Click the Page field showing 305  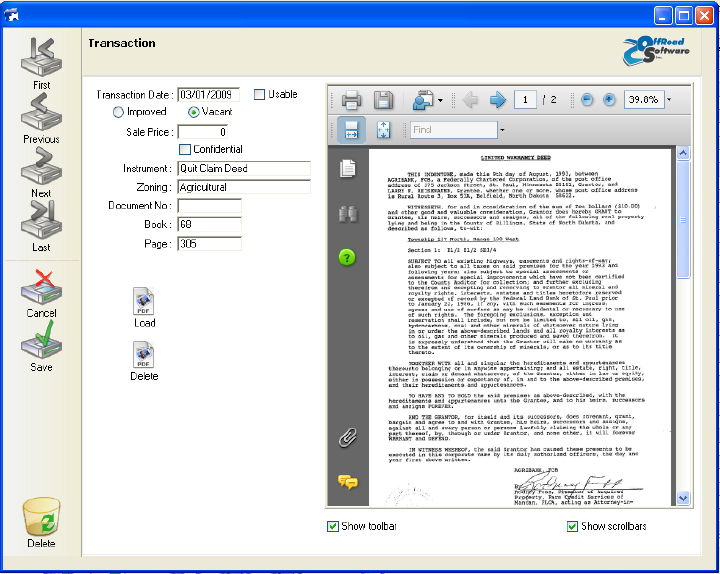pyautogui.click(x=209, y=244)
